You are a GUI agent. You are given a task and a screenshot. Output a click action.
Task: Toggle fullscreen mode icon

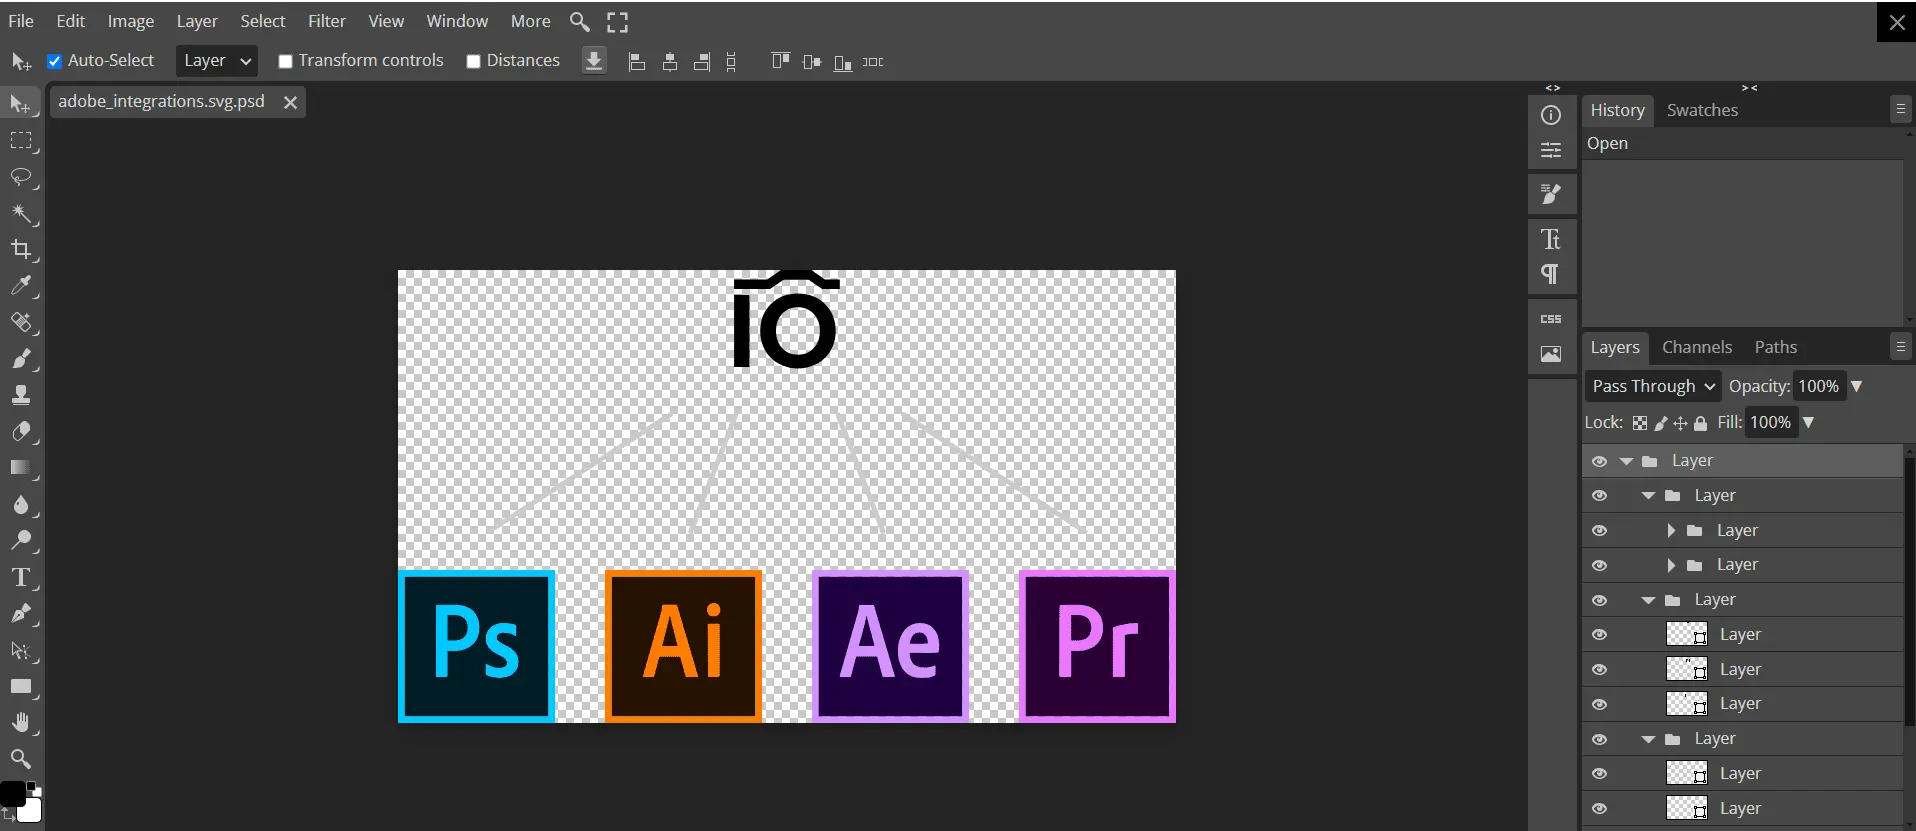(618, 22)
